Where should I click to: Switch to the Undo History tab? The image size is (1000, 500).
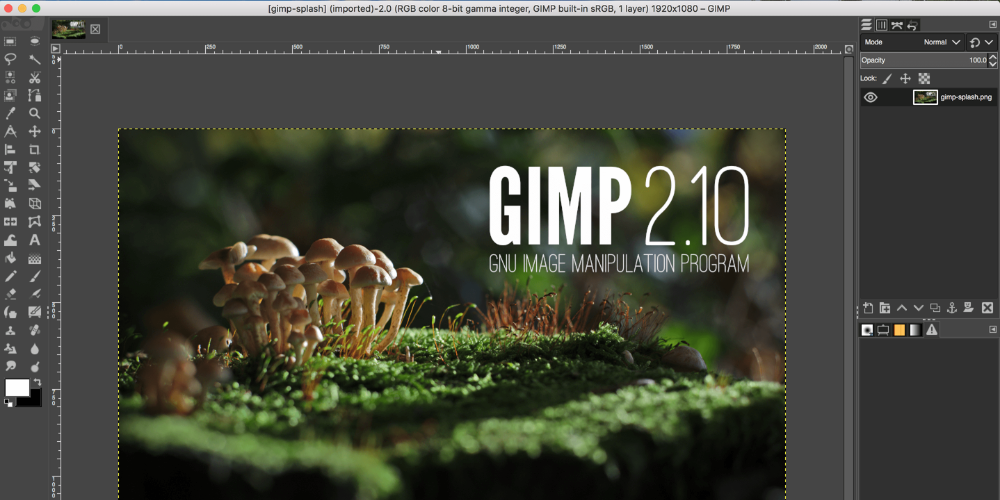(x=913, y=25)
